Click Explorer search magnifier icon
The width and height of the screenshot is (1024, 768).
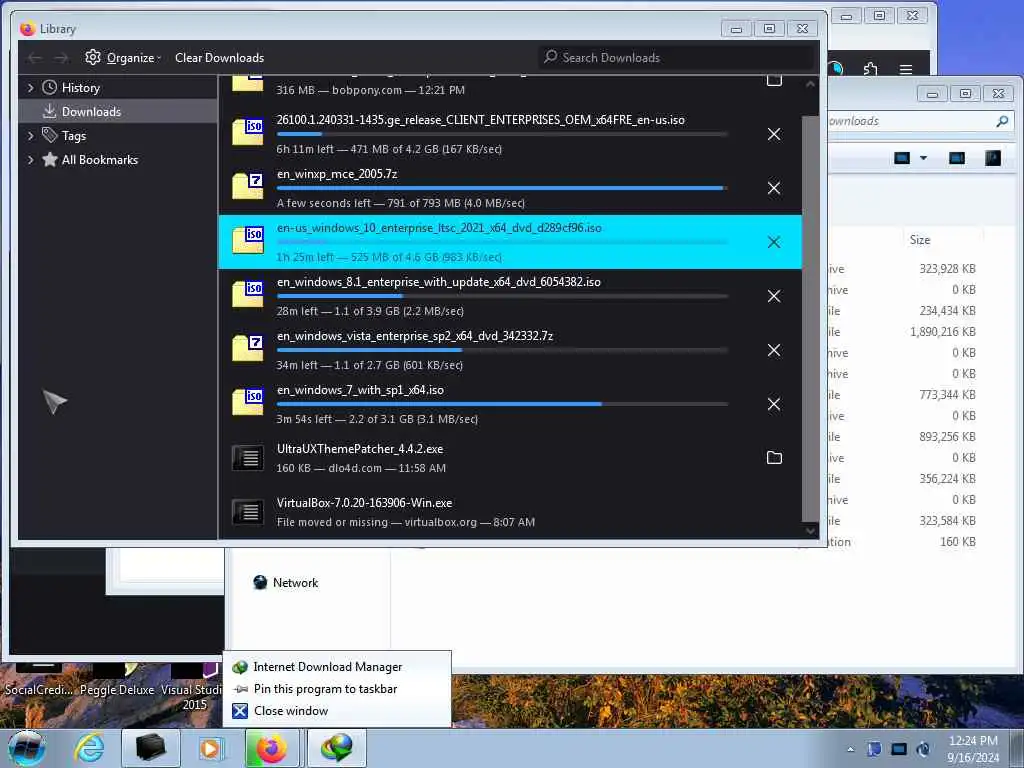pyautogui.click(x=1002, y=121)
